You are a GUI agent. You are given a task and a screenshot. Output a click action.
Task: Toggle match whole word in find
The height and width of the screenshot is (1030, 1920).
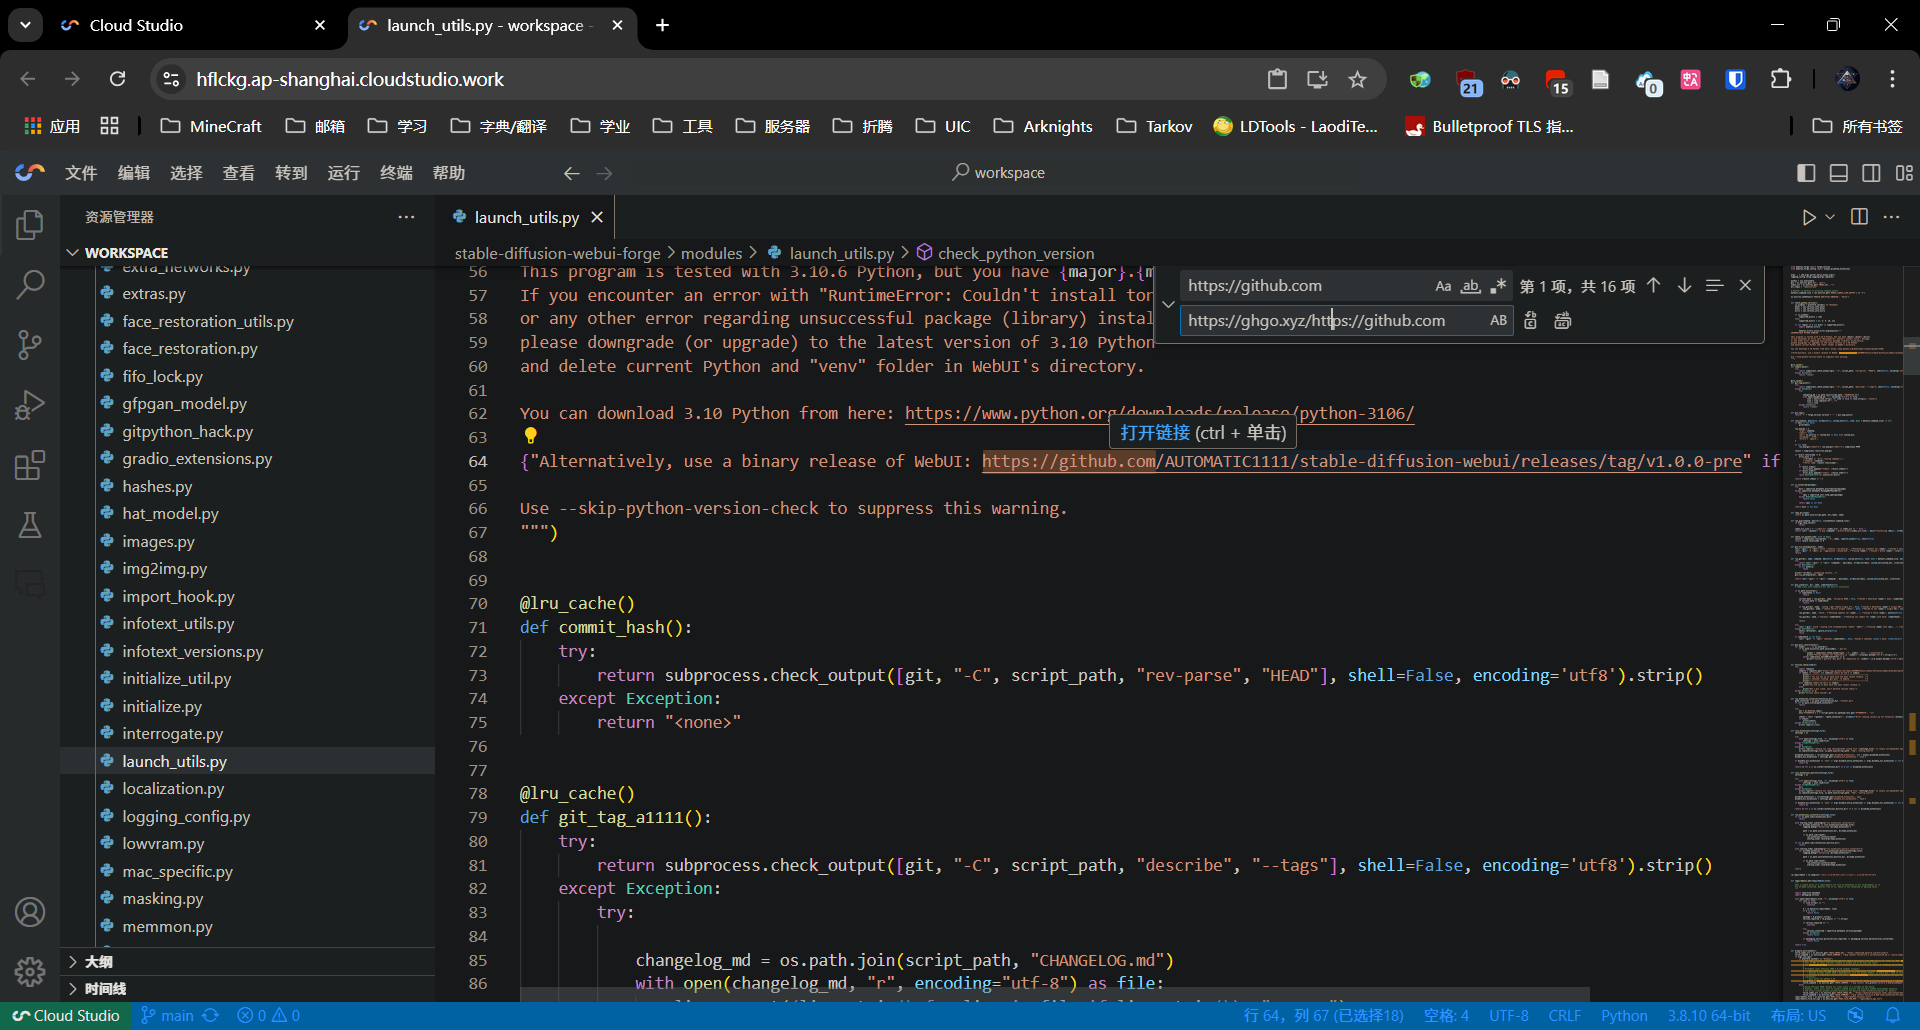(1470, 286)
